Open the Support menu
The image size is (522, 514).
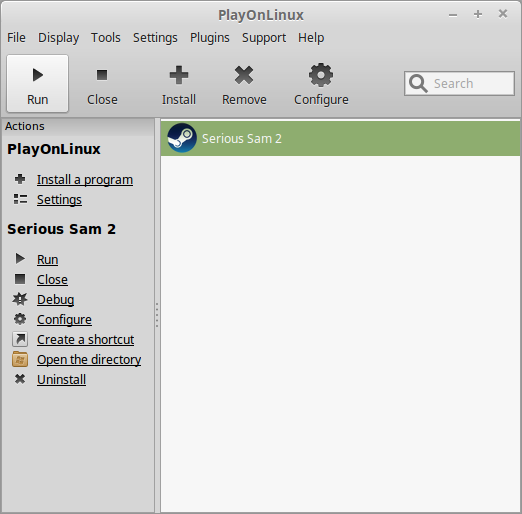264,38
